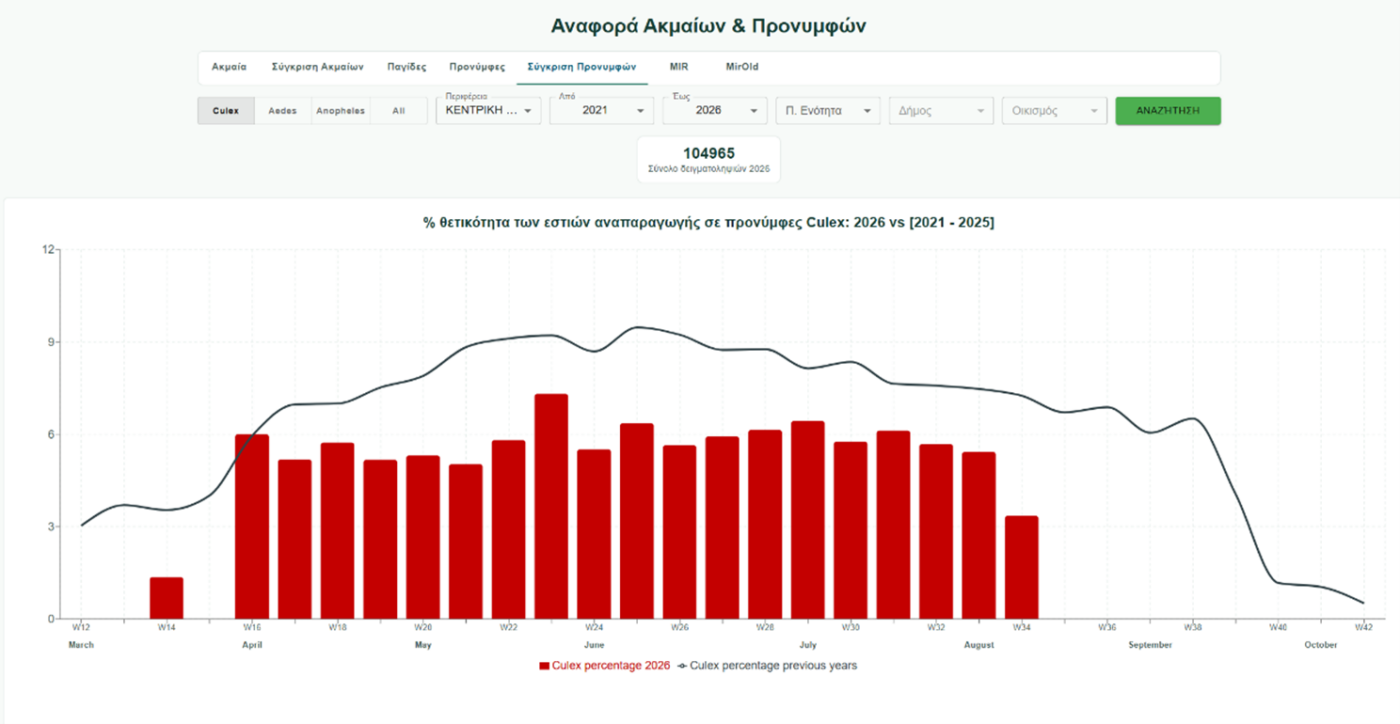This screenshot has width=1400, height=724.
Task: Click the green ΑΝΑΖΗΤΗΣΗ search button
Action: (x=1168, y=110)
